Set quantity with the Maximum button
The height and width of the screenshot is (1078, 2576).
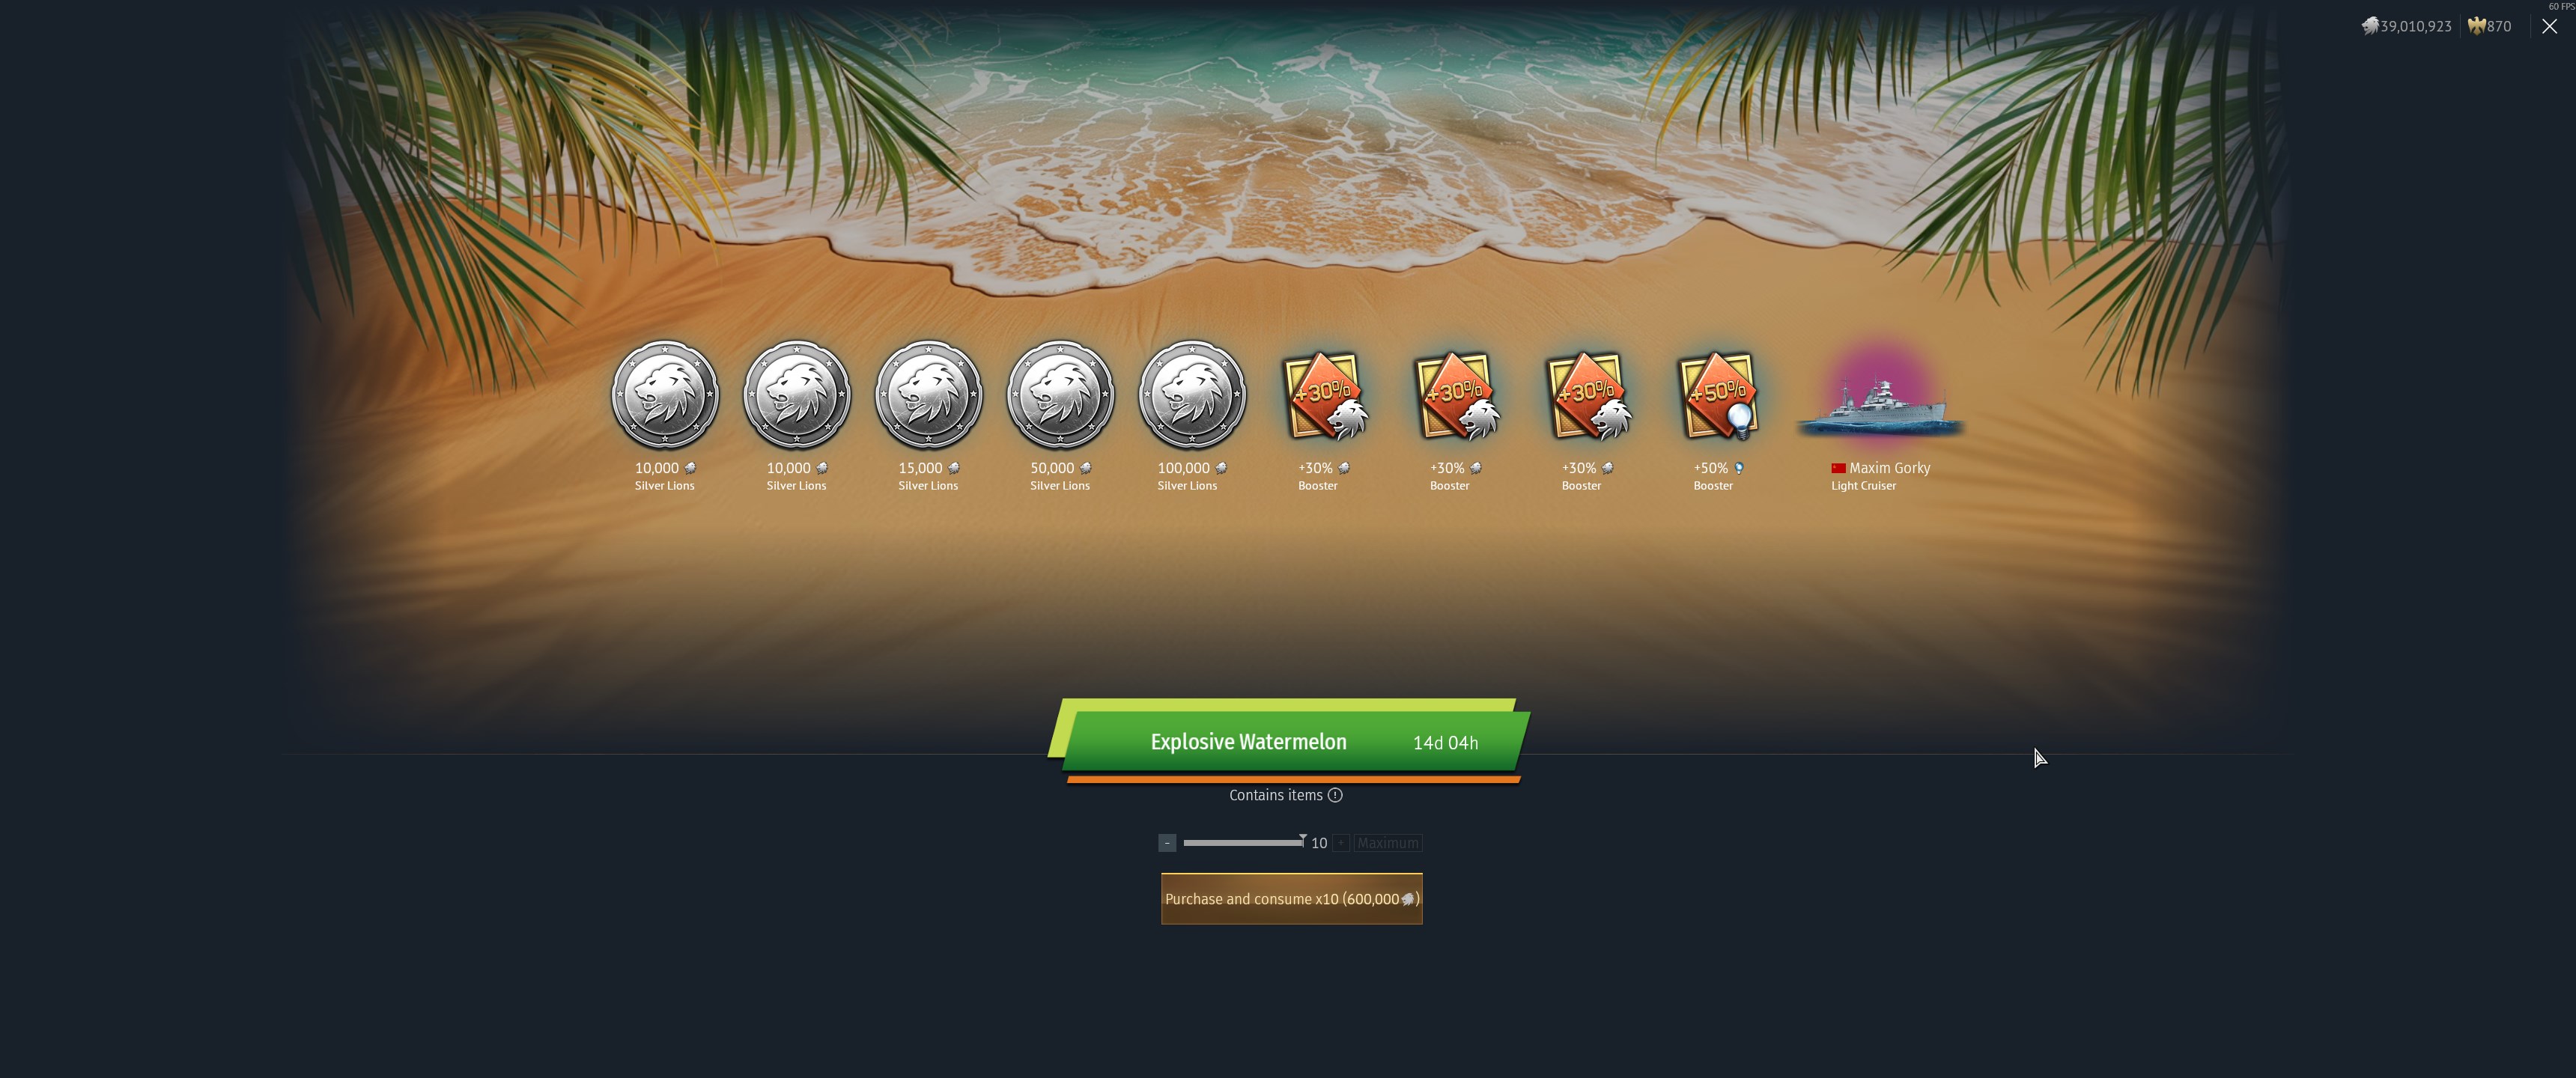point(1388,843)
